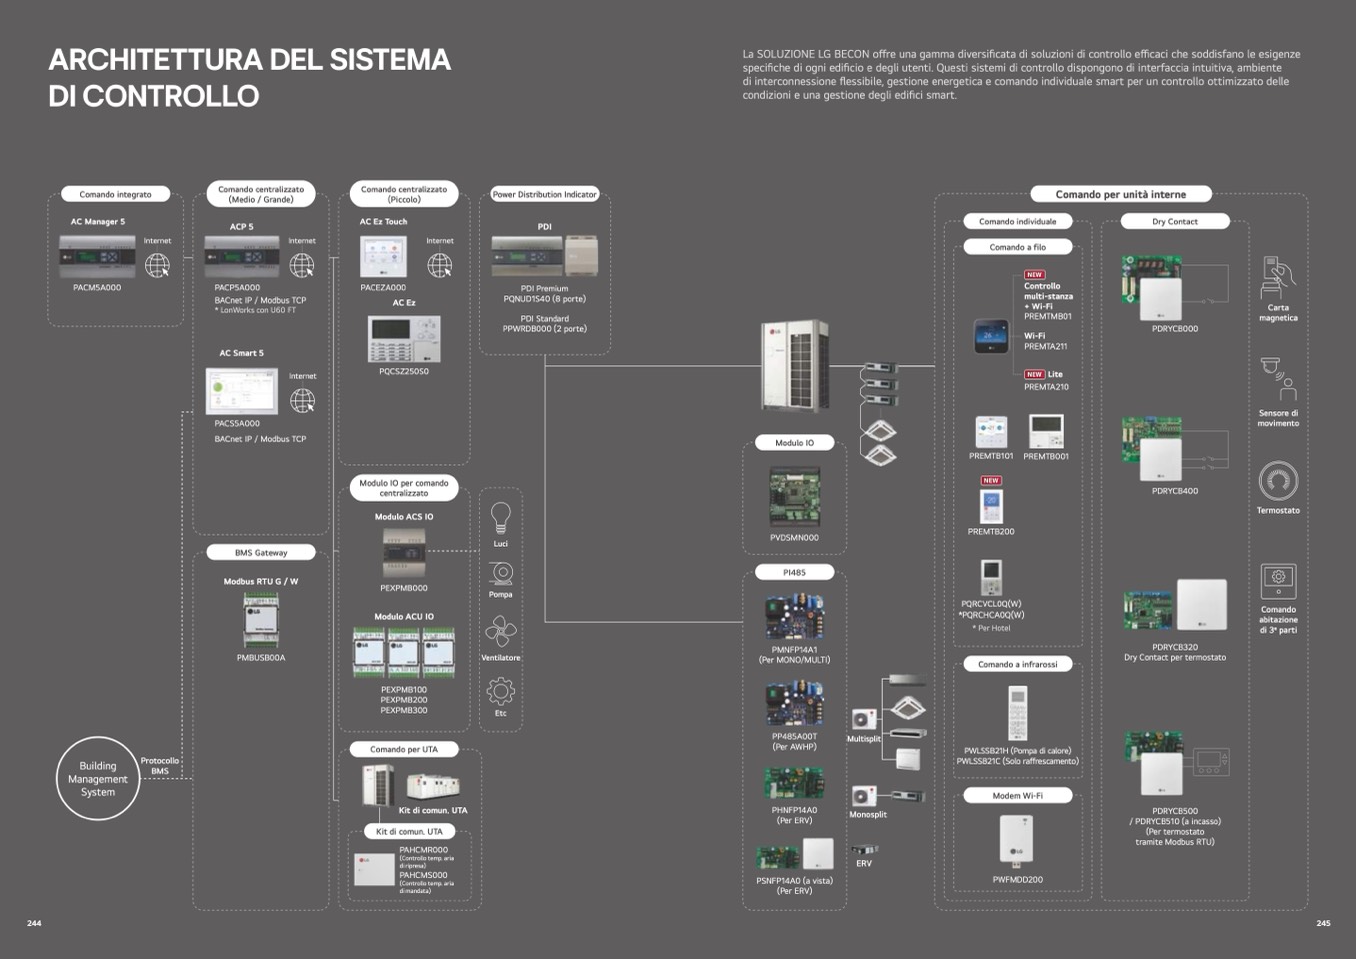1356x959 pixels.
Task: Select the Termostato dial icon
Action: coord(1278,481)
